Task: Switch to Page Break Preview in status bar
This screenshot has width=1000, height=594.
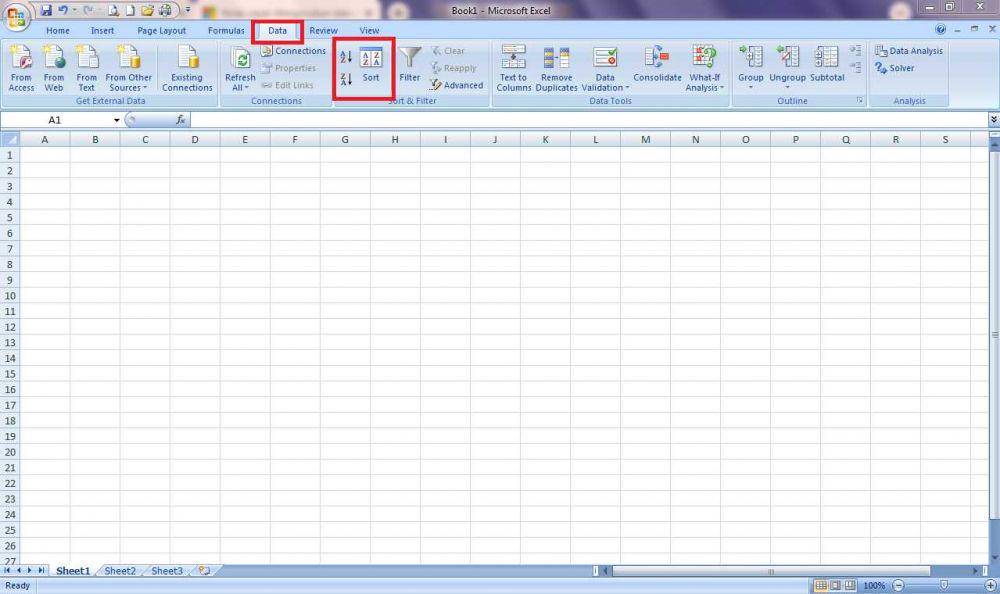Action: pyautogui.click(x=849, y=585)
